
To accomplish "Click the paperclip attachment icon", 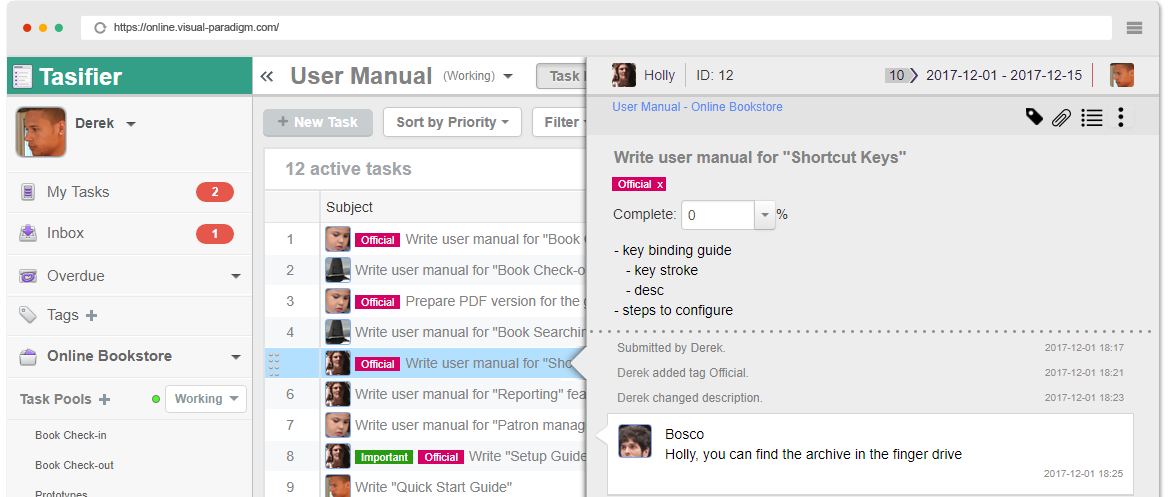I will (x=1062, y=118).
